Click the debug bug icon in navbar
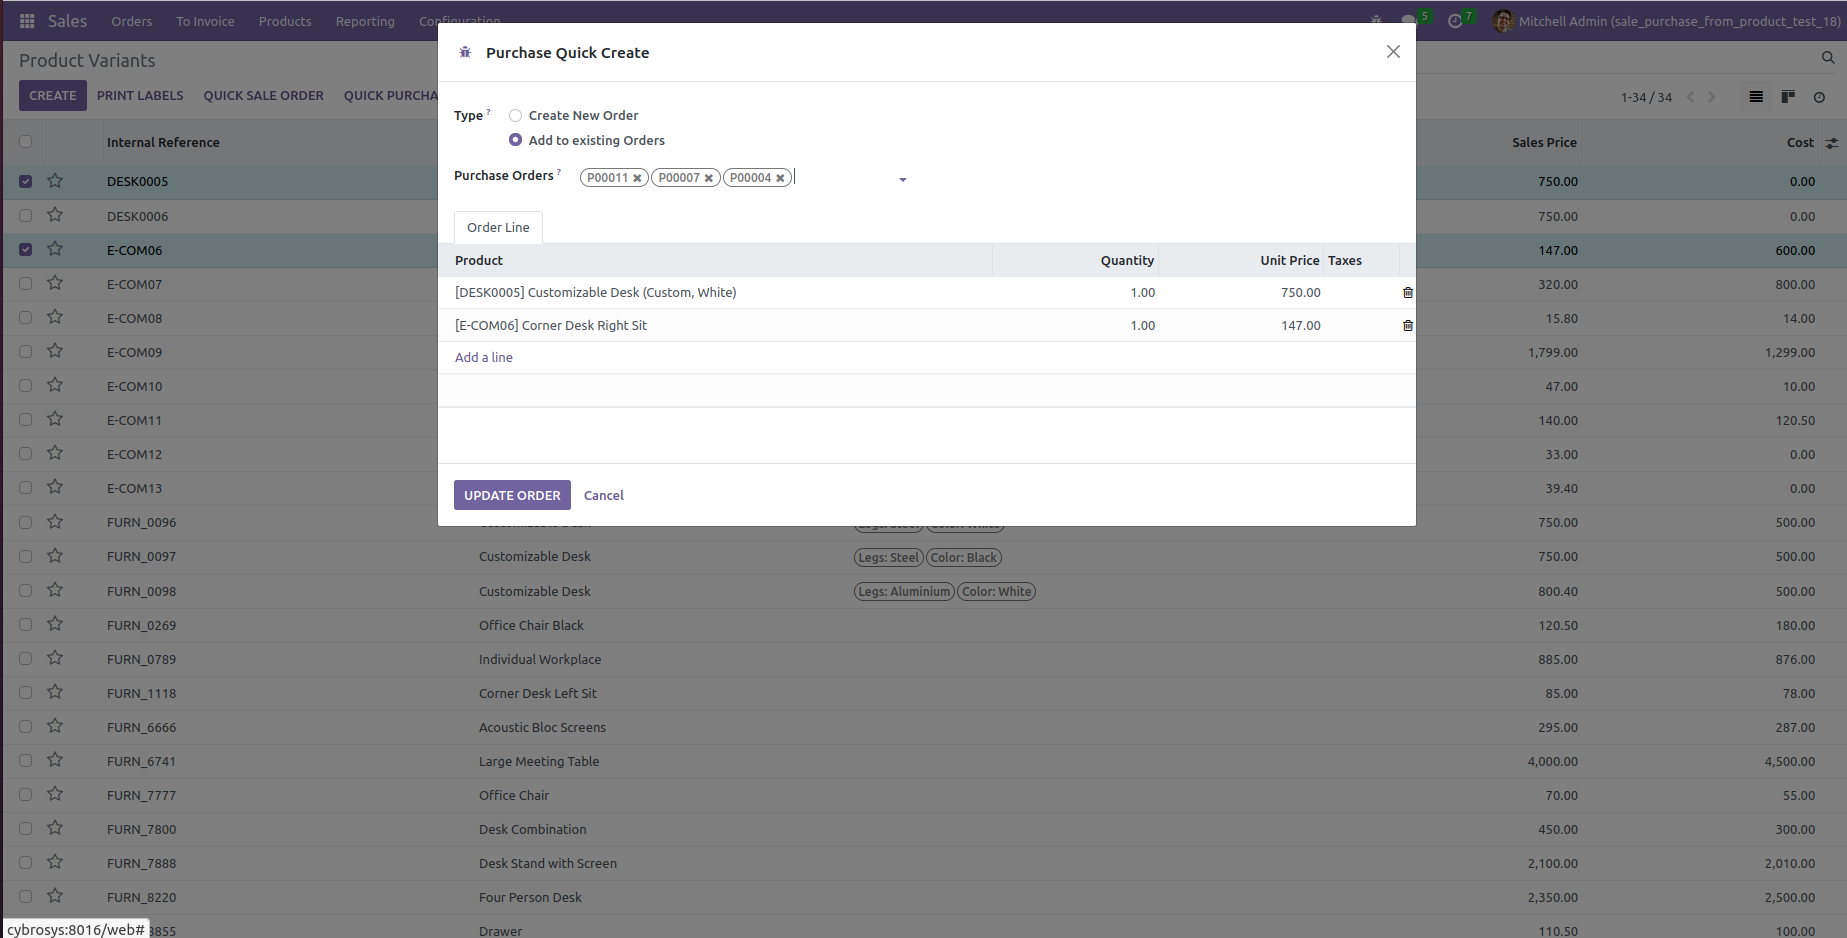Image resolution: width=1847 pixels, height=938 pixels. pos(1377,21)
